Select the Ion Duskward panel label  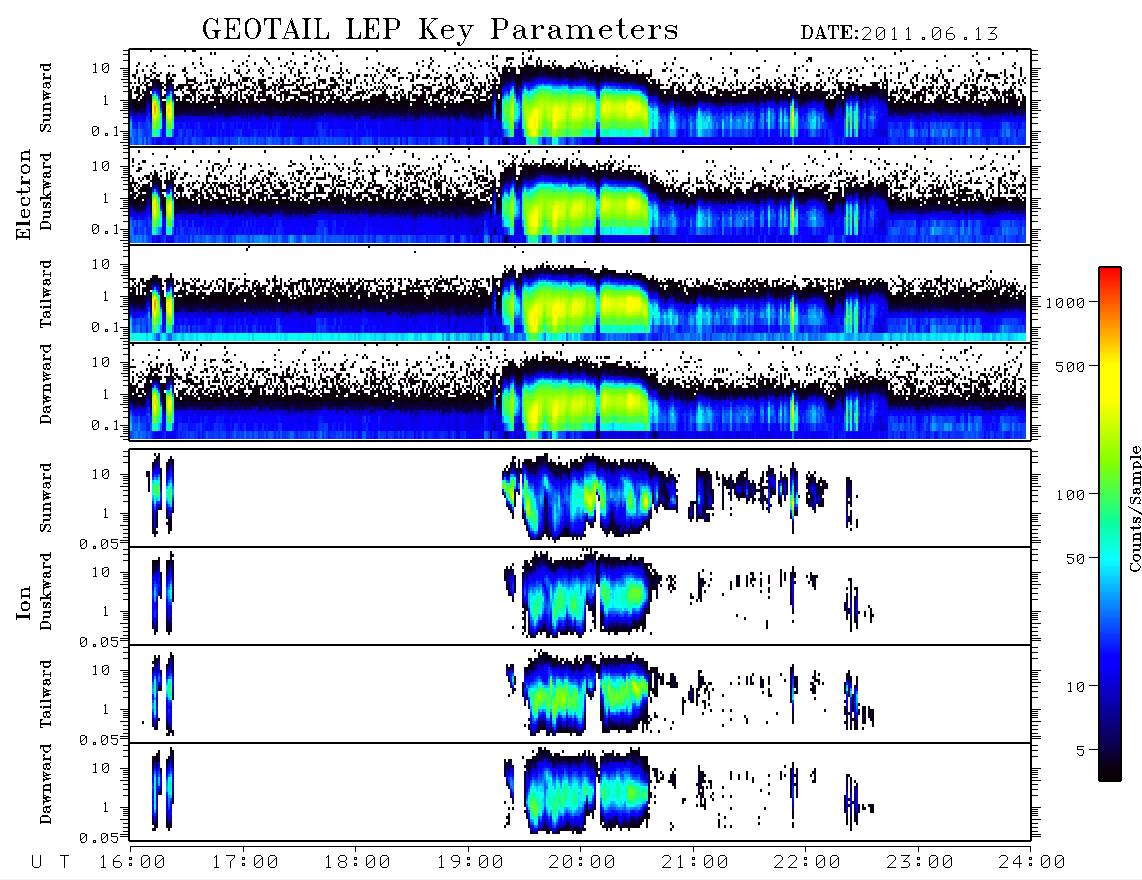click(46, 591)
